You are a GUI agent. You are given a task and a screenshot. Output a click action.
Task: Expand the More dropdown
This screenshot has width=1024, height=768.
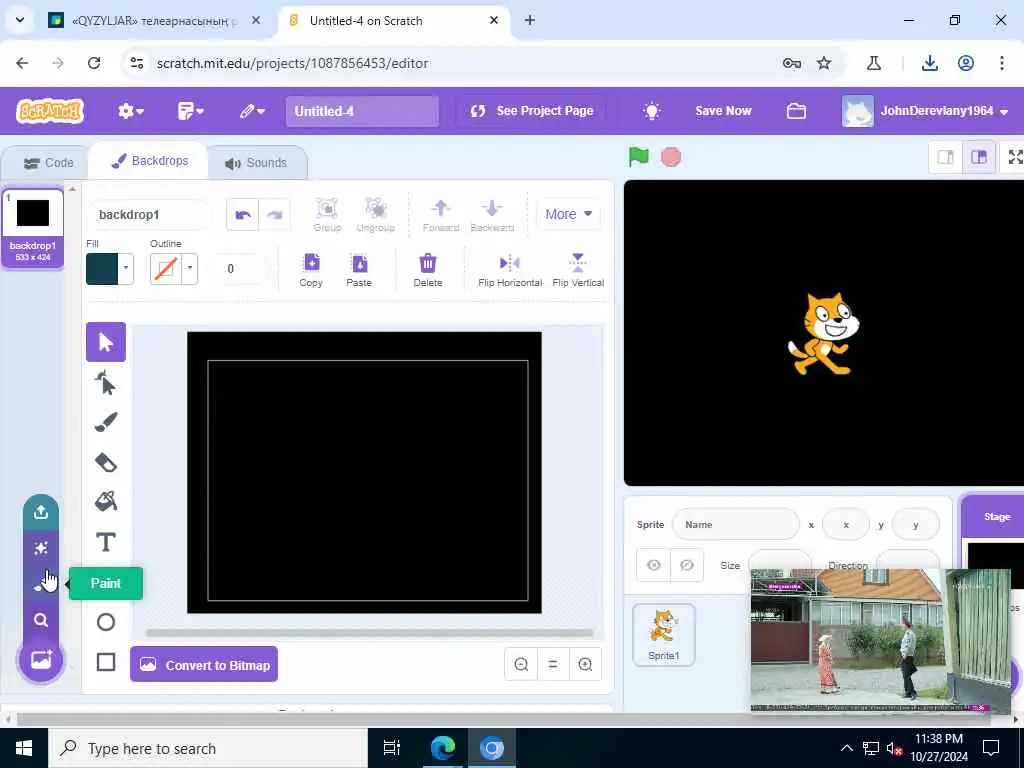click(568, 214)
